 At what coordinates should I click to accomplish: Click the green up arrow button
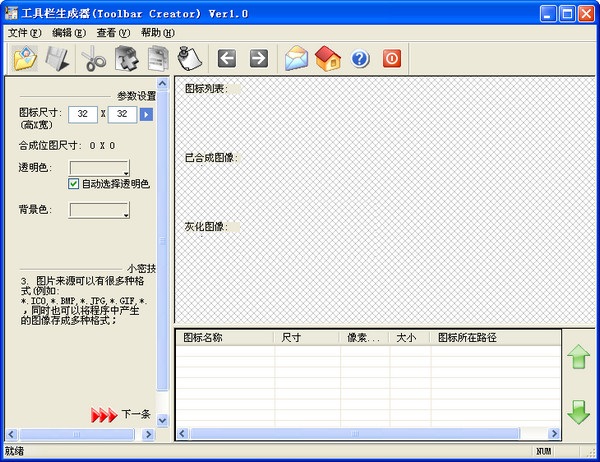tap(578, 358)
